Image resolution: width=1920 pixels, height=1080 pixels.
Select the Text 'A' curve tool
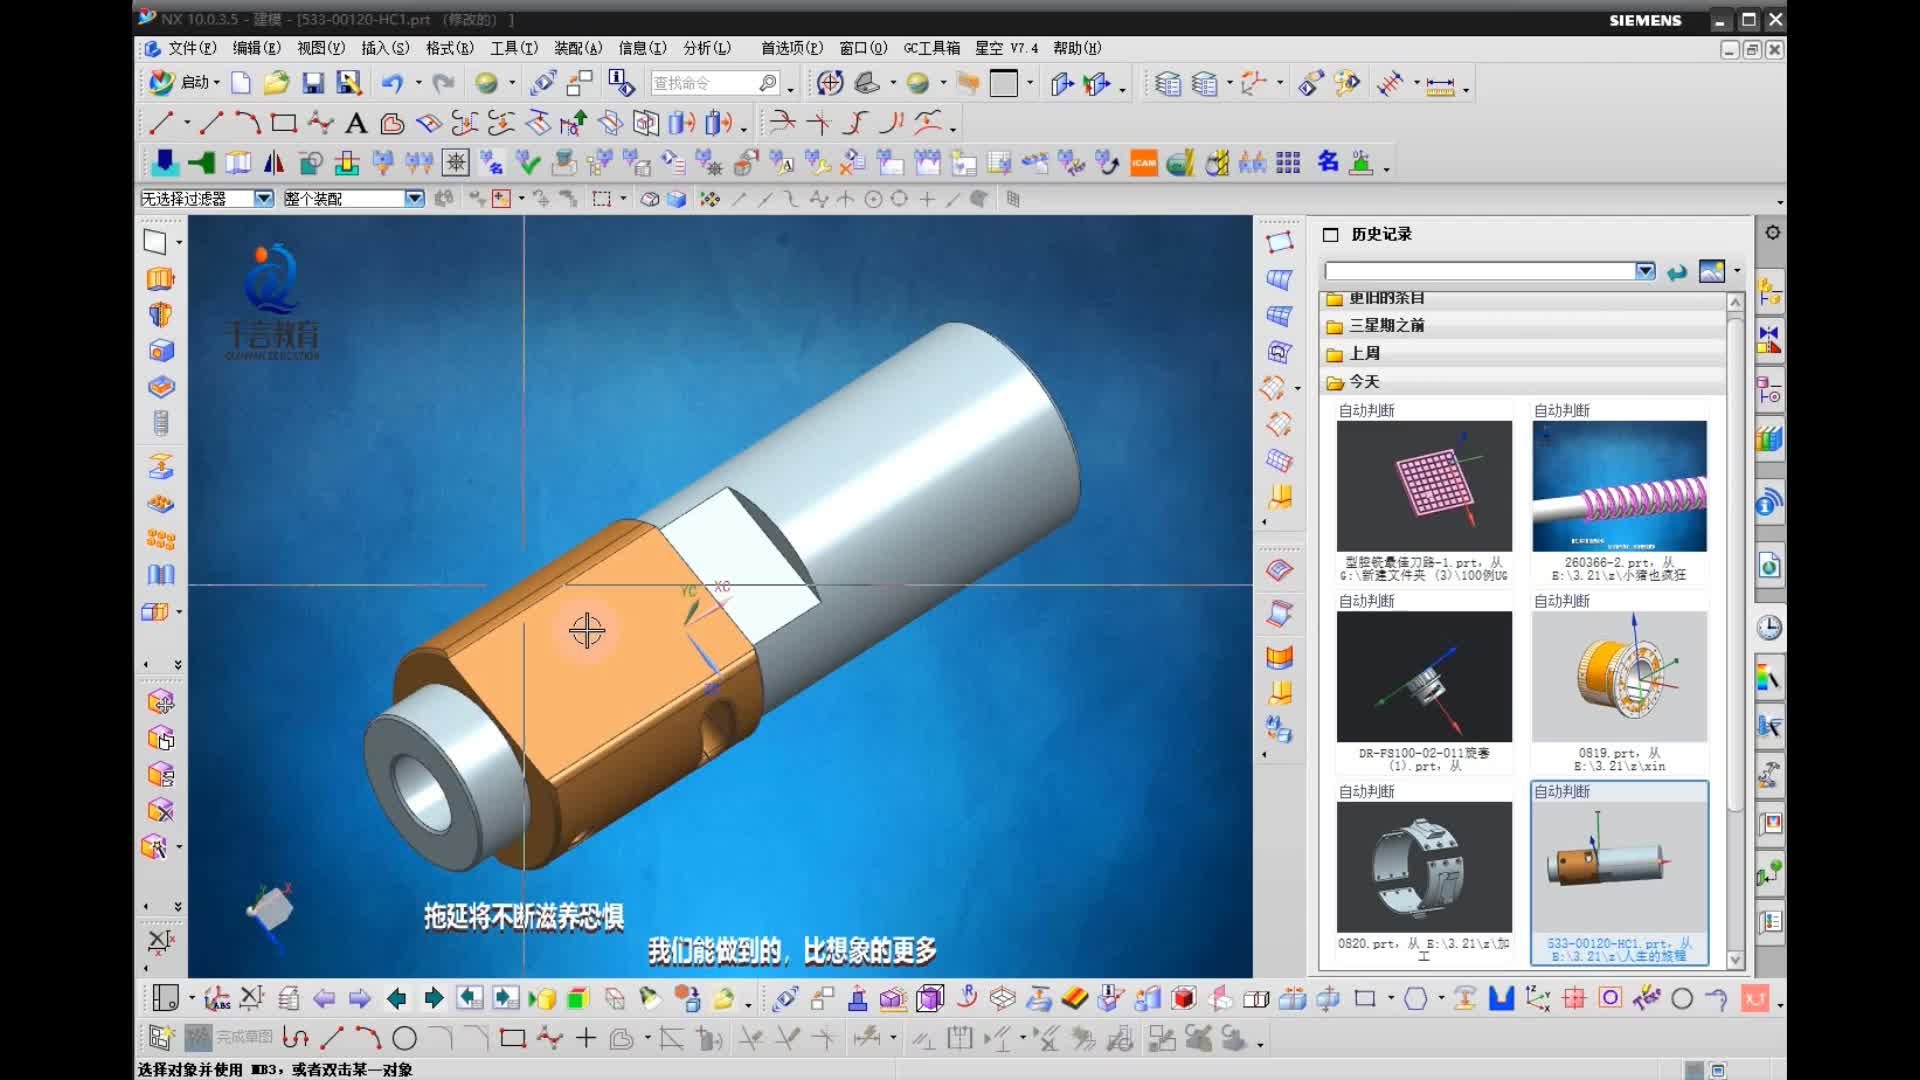pos(356,123)
